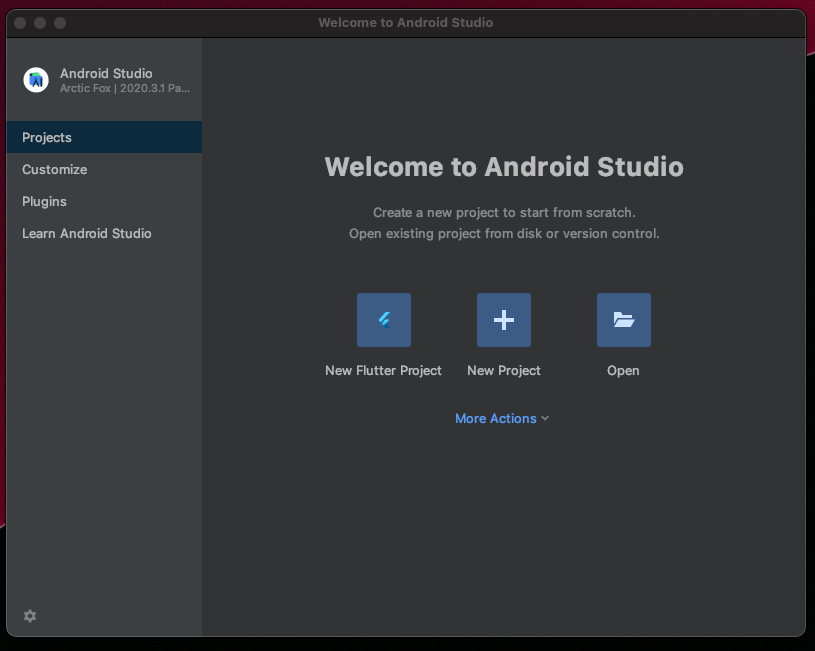Click the window minimize button
The width and height of the screenshot is (815, 651).
pos(40,23)
